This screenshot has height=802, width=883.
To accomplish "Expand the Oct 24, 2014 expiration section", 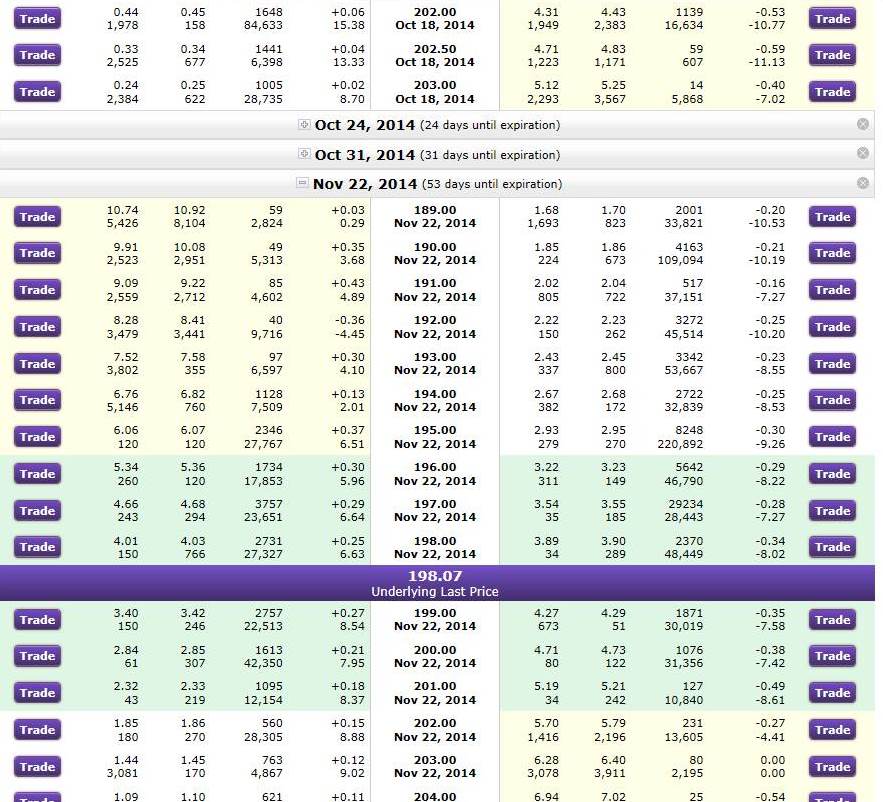I will click(x=305, y=125).
